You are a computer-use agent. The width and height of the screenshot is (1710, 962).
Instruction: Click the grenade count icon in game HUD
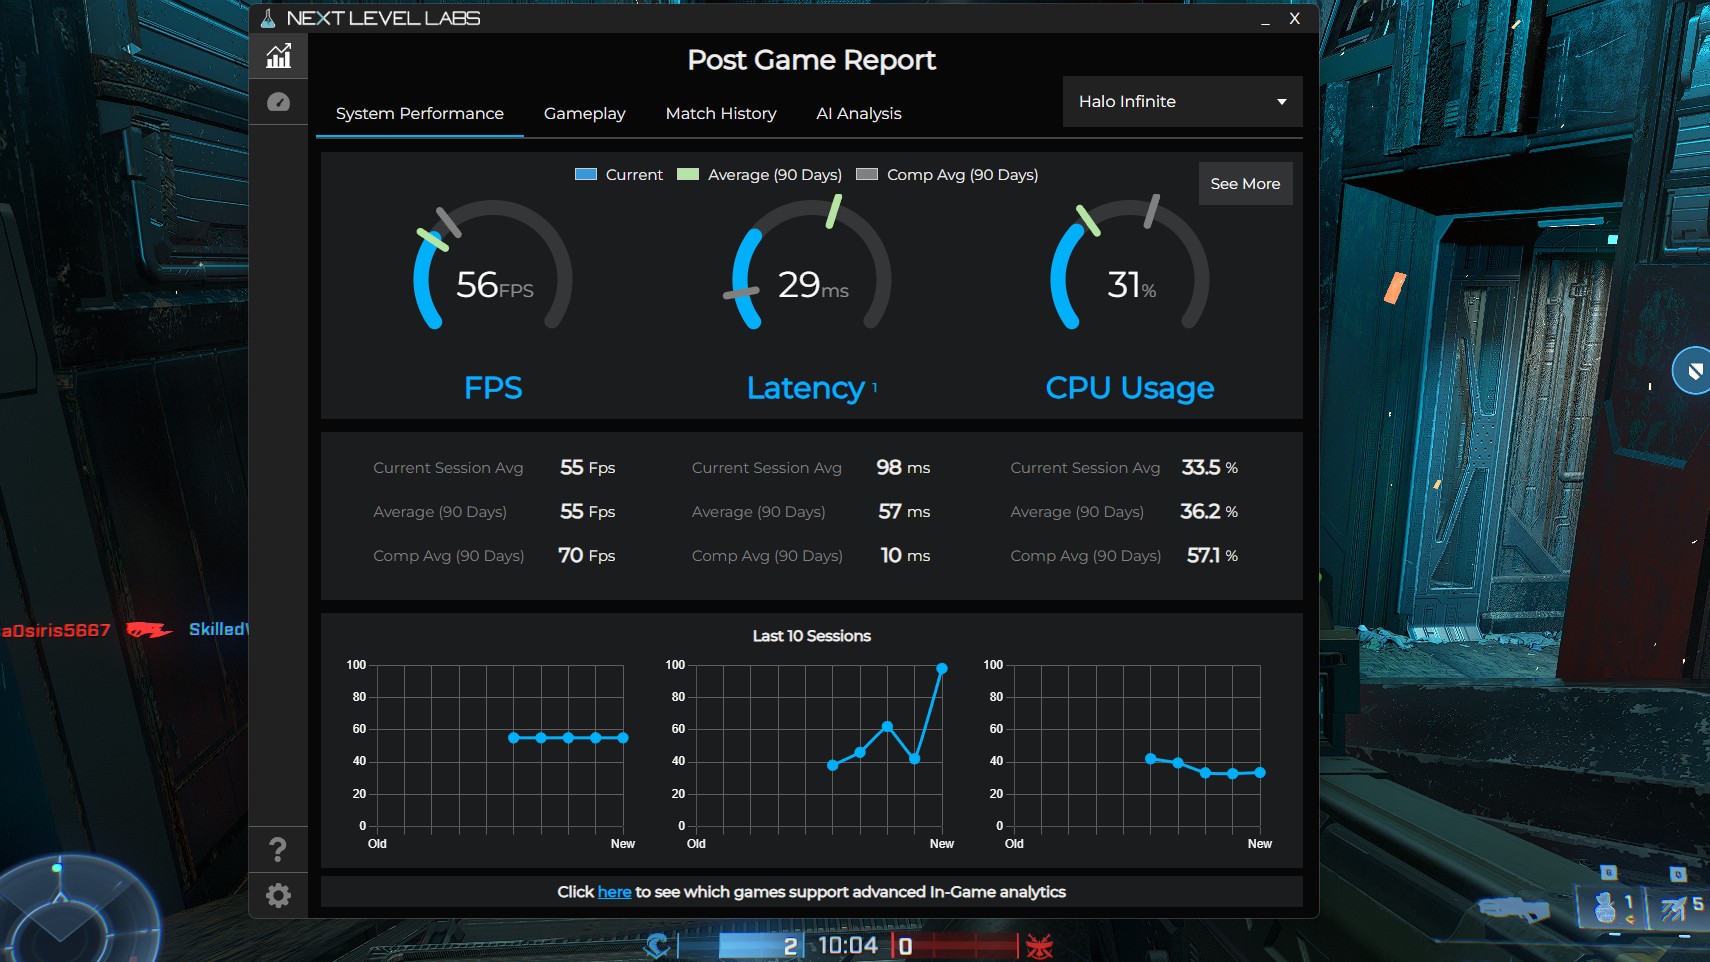click(1608, 907)
